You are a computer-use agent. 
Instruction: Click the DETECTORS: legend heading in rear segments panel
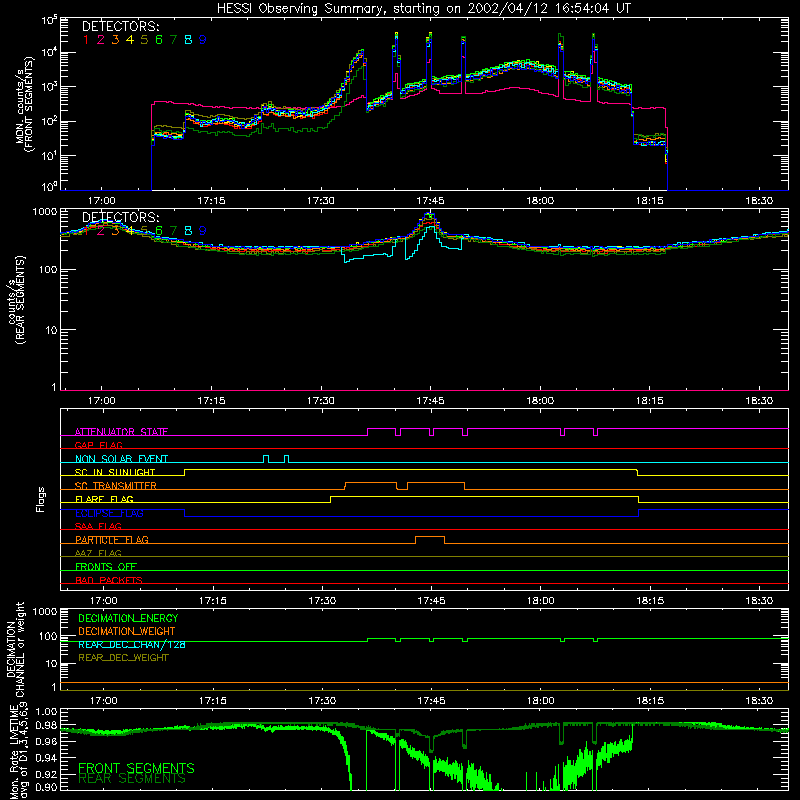(x=121, y=218)
